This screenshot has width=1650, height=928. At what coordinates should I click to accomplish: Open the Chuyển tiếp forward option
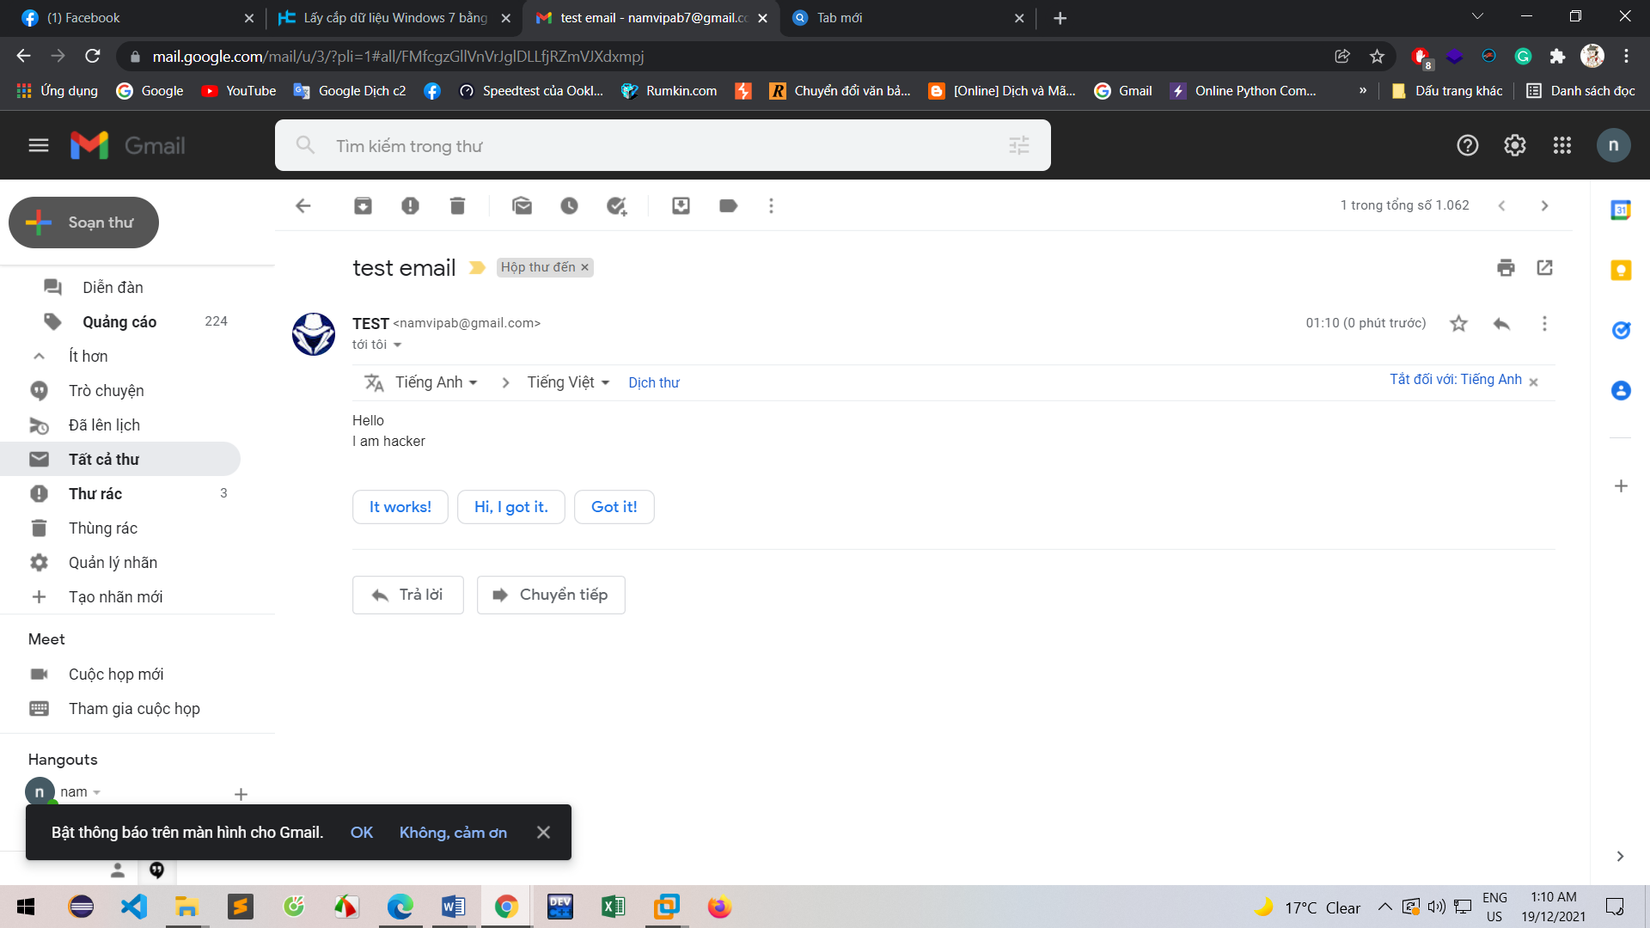click(551, 594)
